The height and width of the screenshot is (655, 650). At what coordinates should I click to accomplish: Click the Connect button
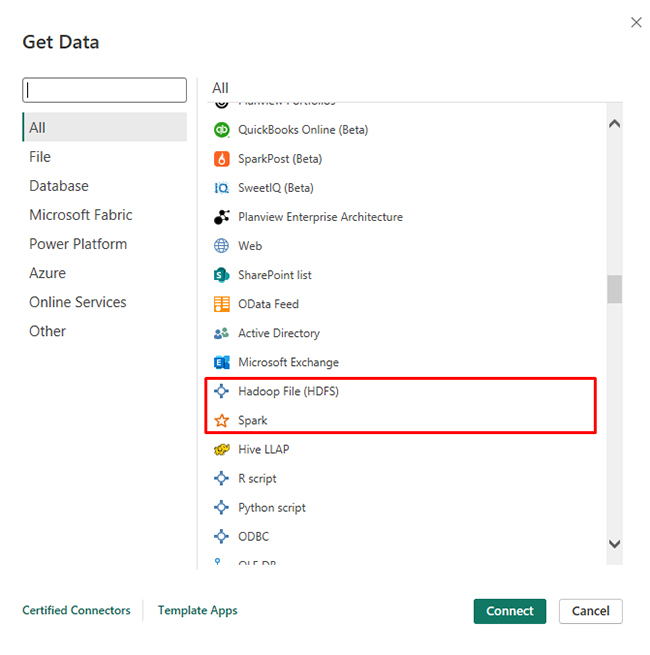point(510,611)
